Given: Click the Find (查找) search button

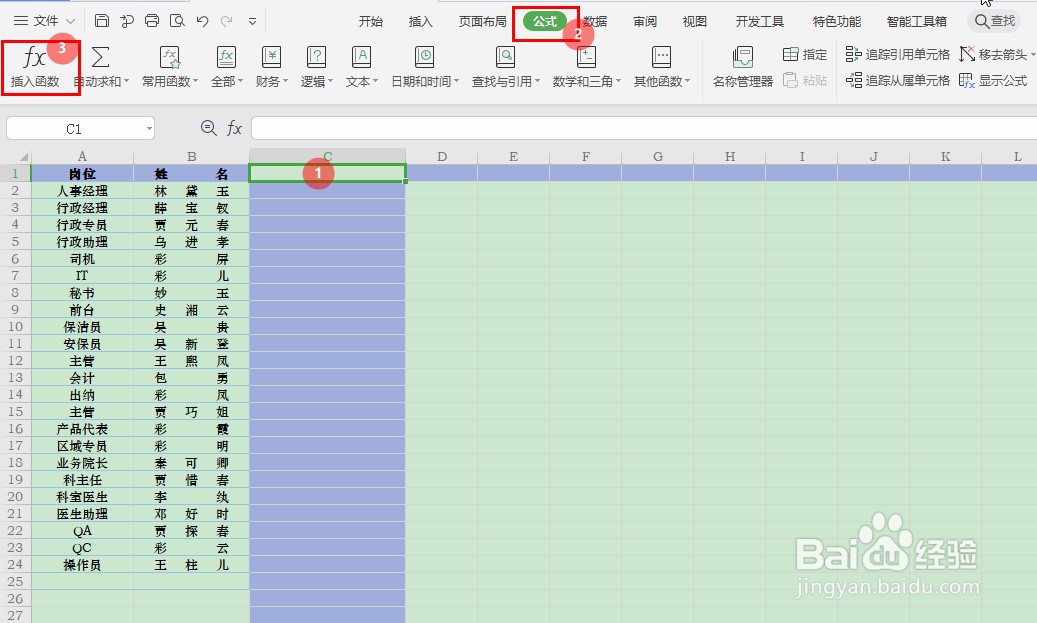Looking at the screenshot, I should pyautogui.click(x=995, y=21).
